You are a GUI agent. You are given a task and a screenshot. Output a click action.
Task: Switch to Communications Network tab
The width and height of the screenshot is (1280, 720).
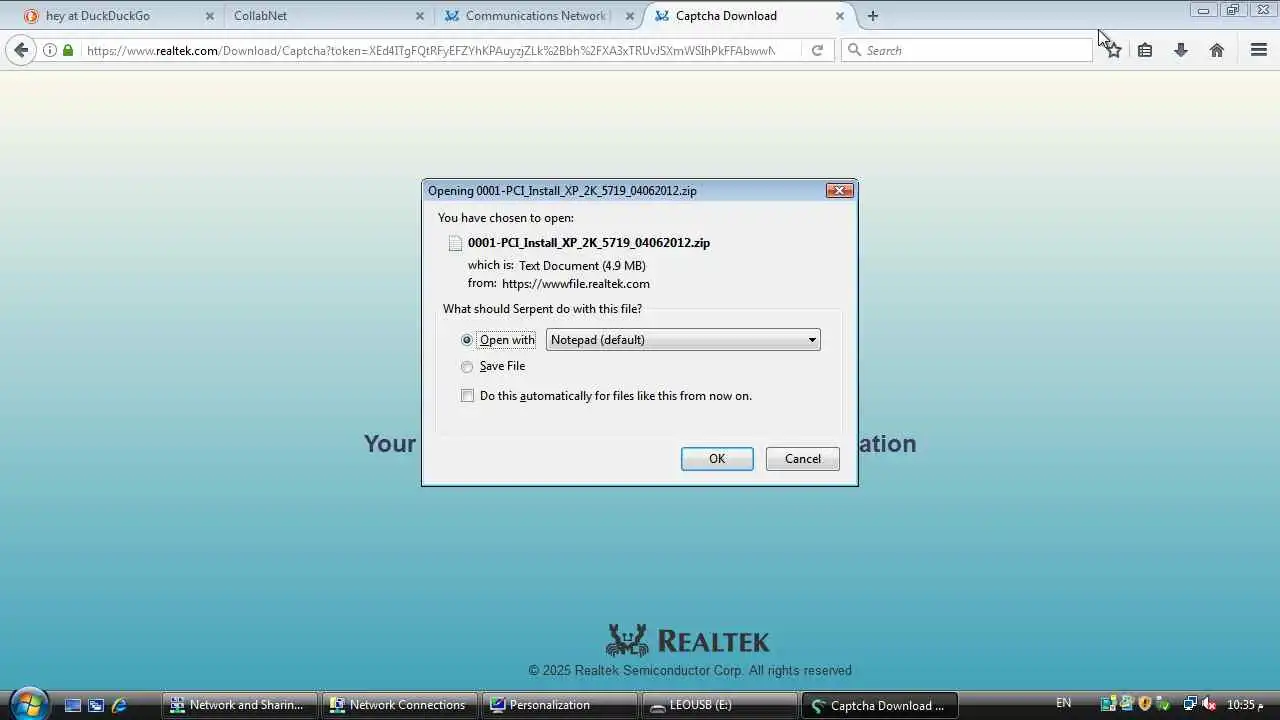[540, 16]
